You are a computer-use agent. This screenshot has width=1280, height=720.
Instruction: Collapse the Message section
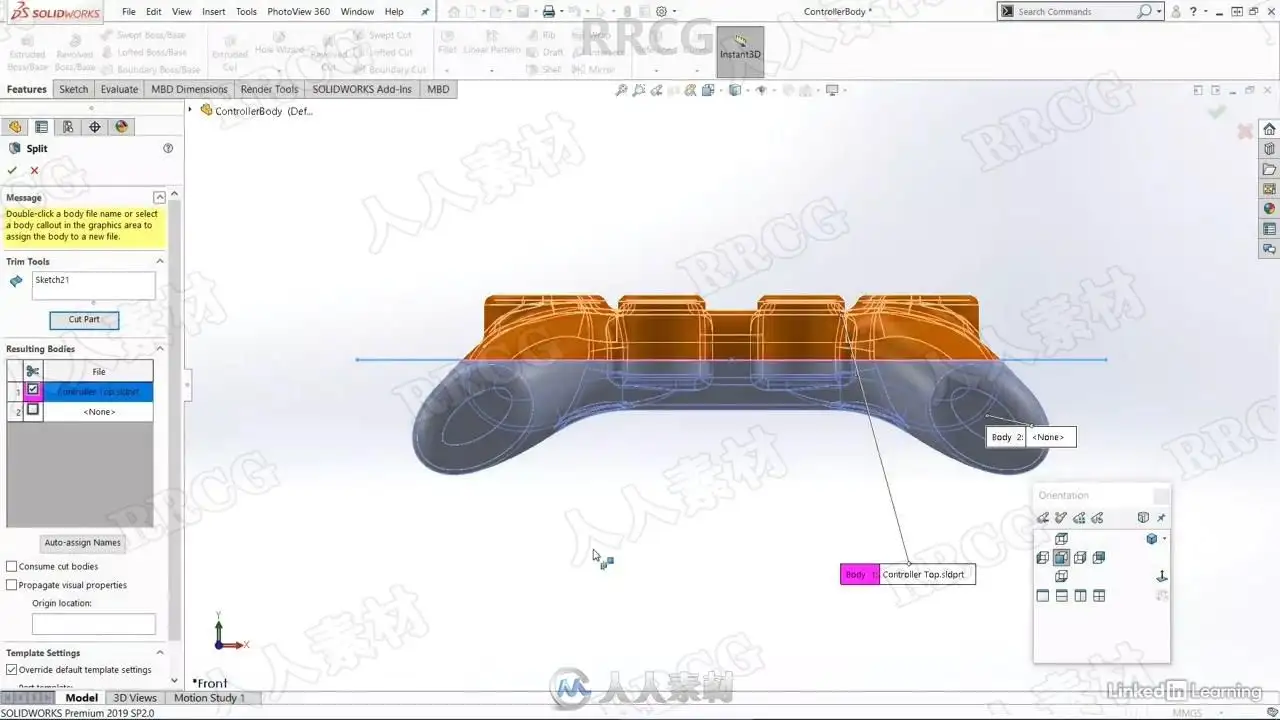pos(159,198)
